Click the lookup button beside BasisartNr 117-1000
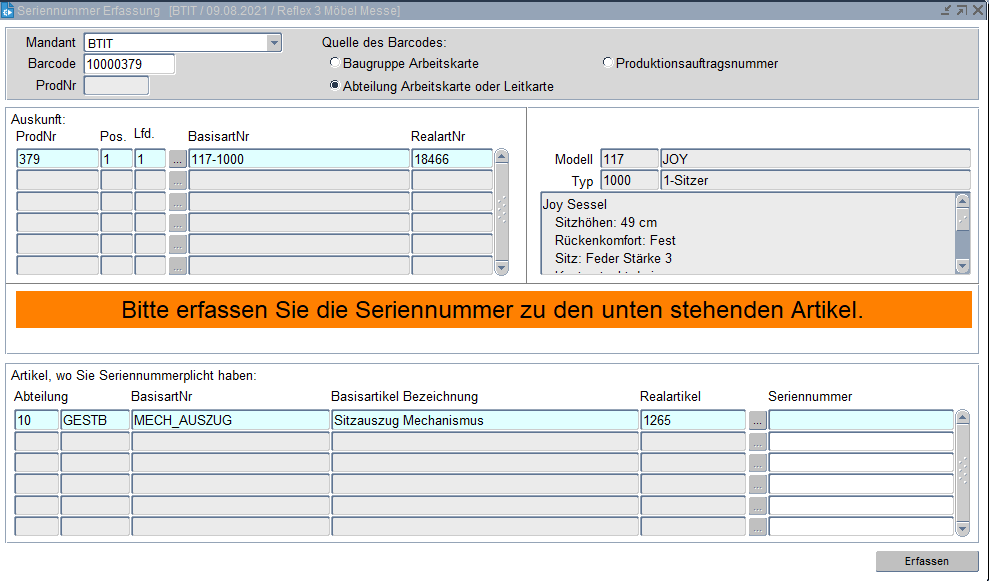The image size is (989, 581). [x=177, y=159]
